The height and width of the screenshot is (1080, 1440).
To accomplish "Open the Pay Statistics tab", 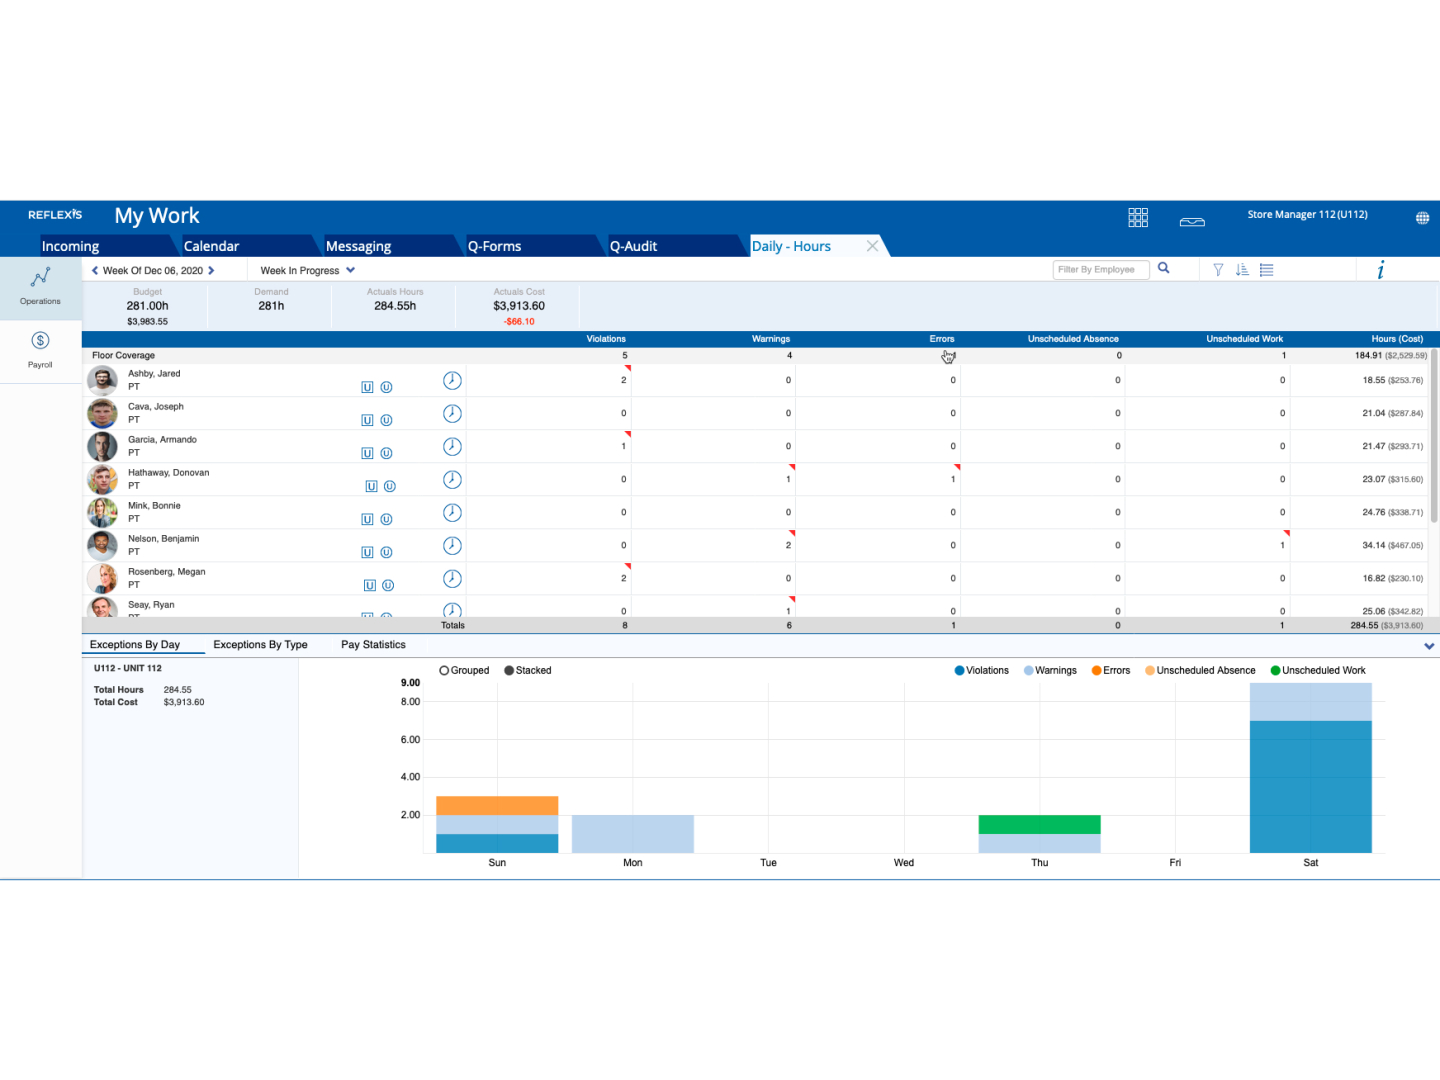I will point(373,645).
